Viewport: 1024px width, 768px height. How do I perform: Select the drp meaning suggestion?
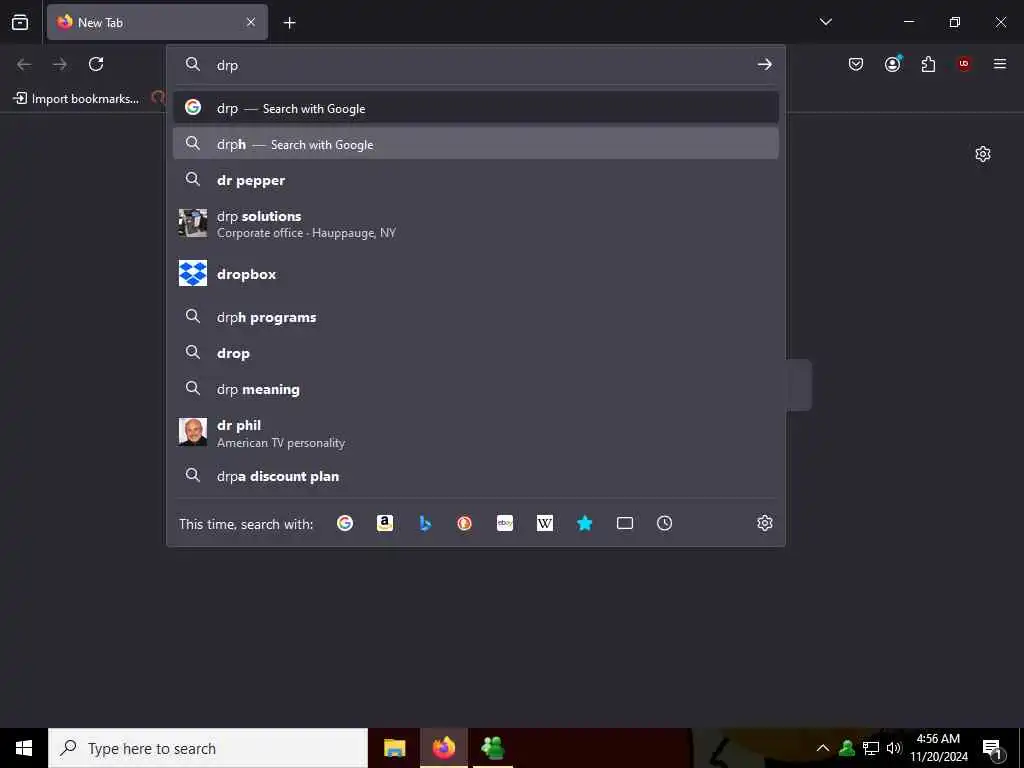pyautogui.click(x=475, y=389)
